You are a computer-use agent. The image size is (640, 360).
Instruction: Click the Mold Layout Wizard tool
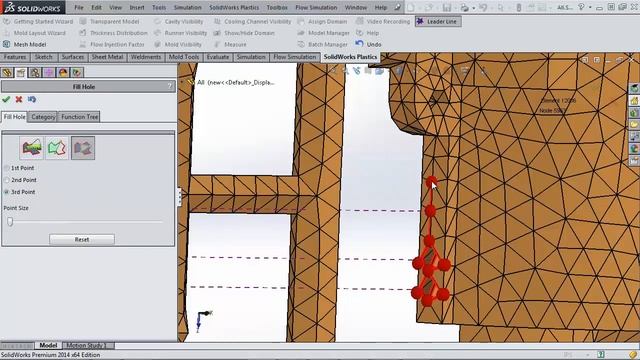coord(34,33)
